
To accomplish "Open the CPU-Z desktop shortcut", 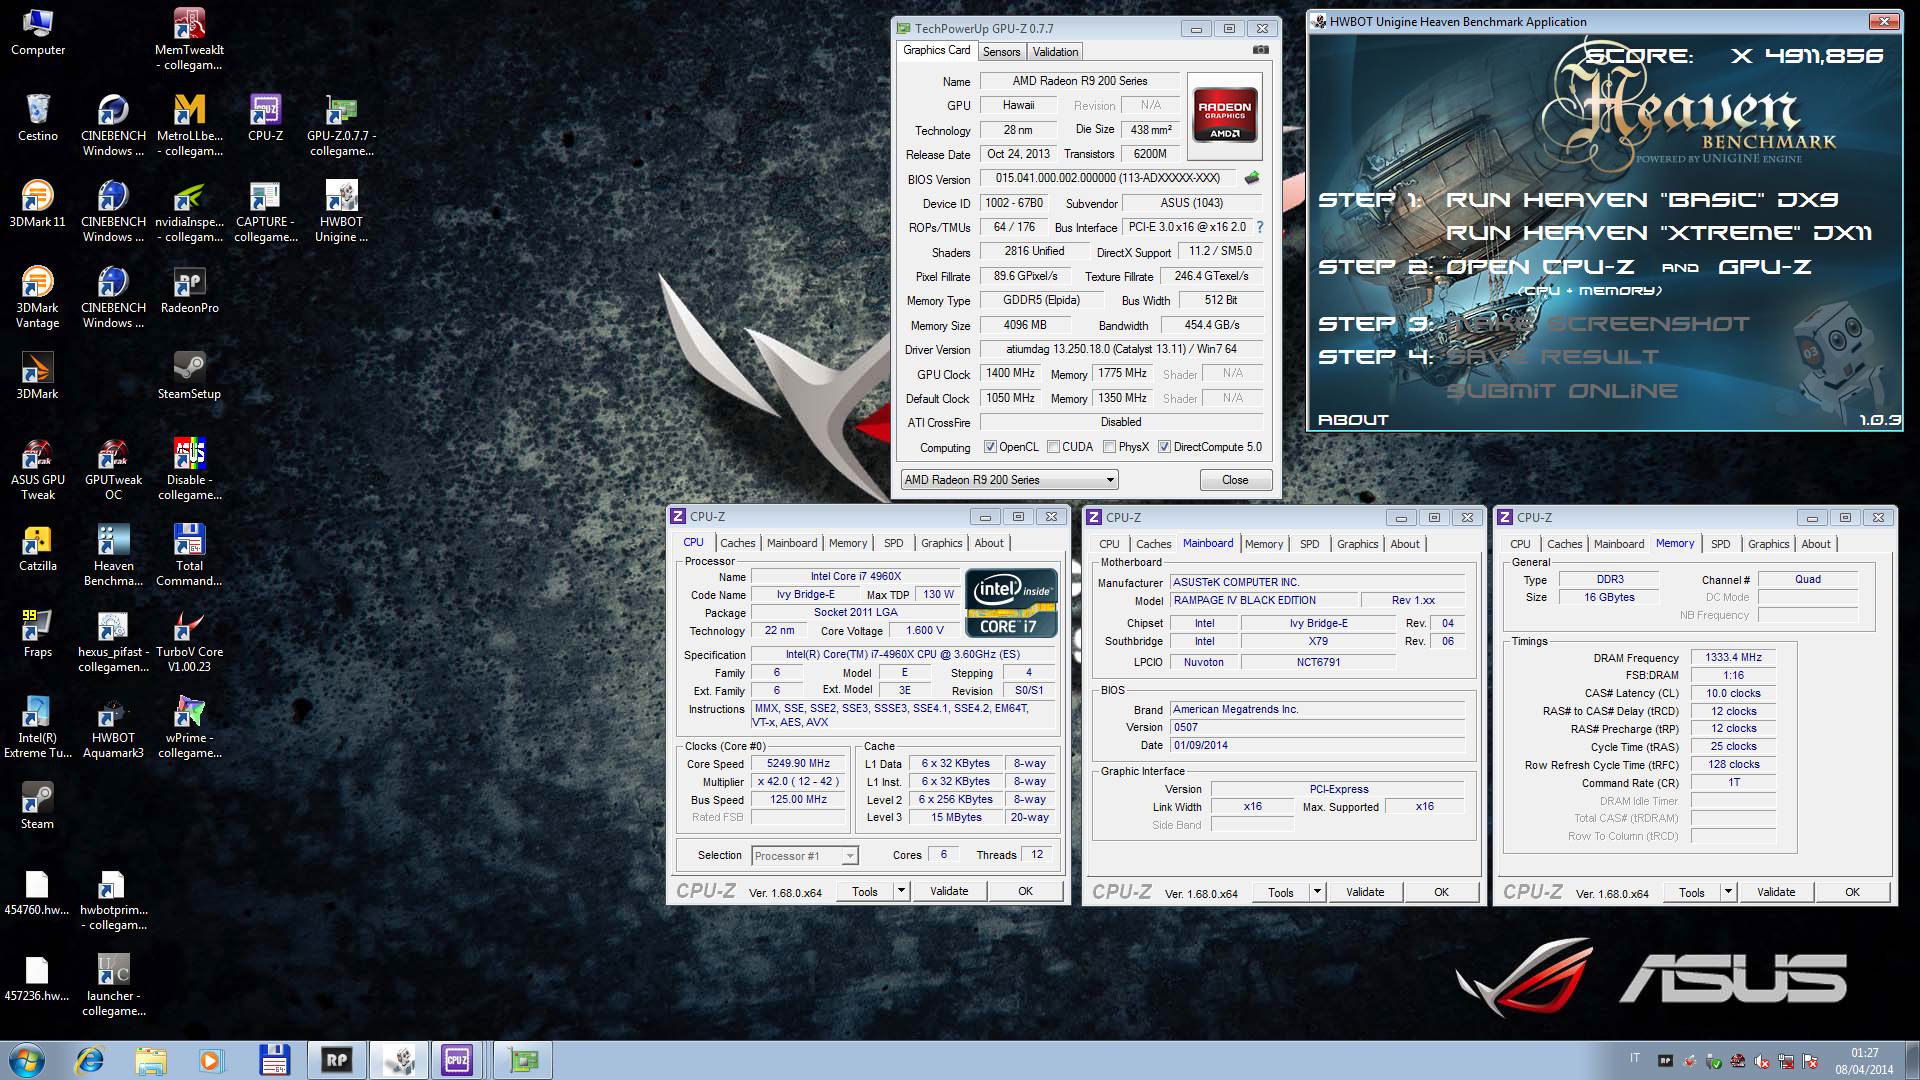I will pos(265,118).
